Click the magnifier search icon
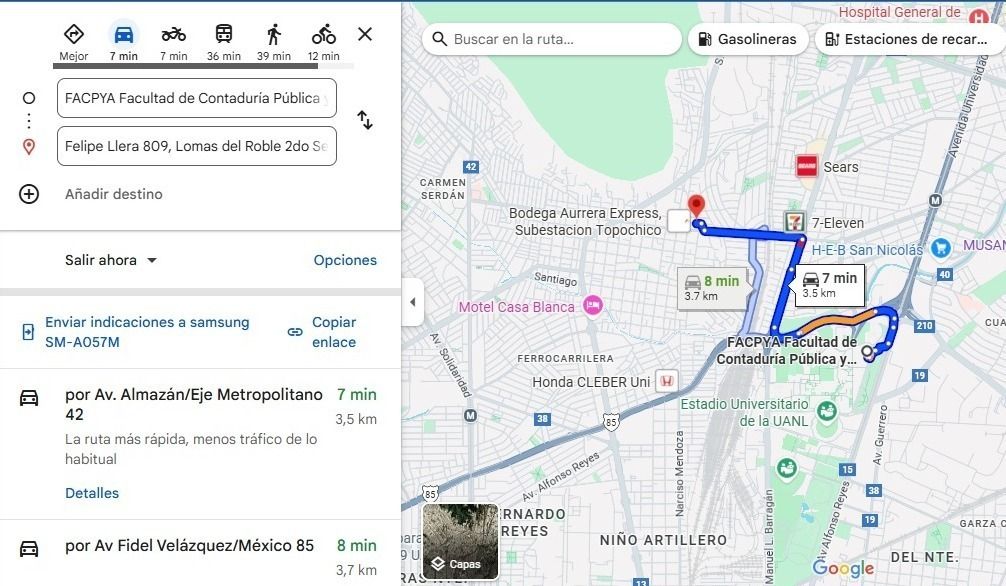 point(439,39)
